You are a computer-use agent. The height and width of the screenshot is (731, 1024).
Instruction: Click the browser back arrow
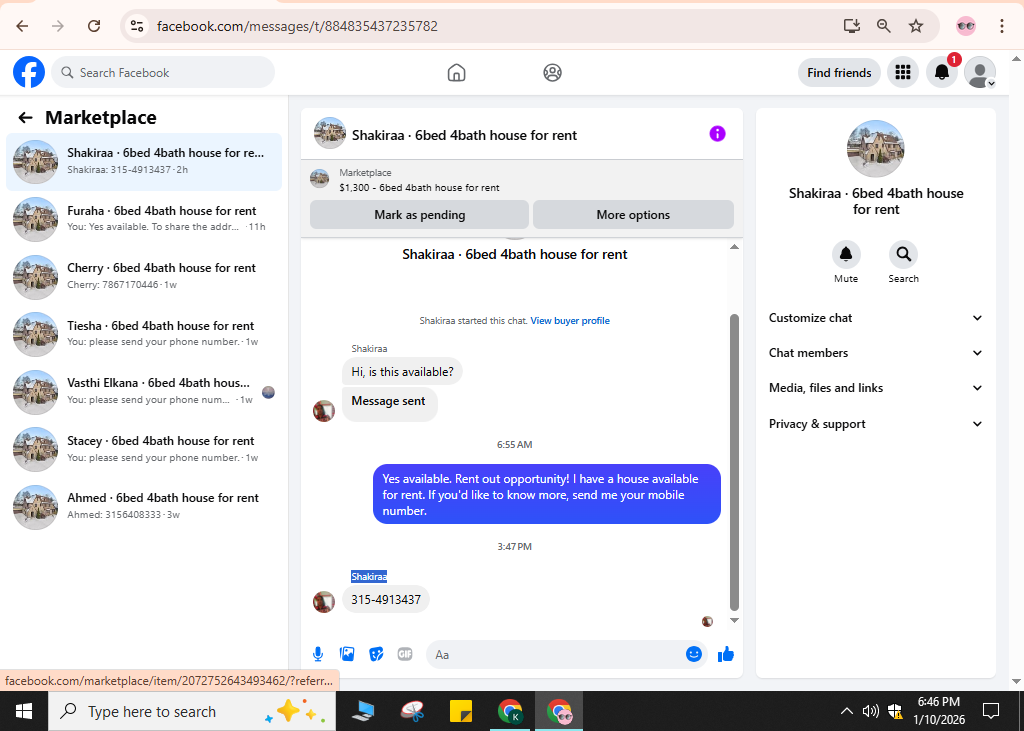point(22,26)
